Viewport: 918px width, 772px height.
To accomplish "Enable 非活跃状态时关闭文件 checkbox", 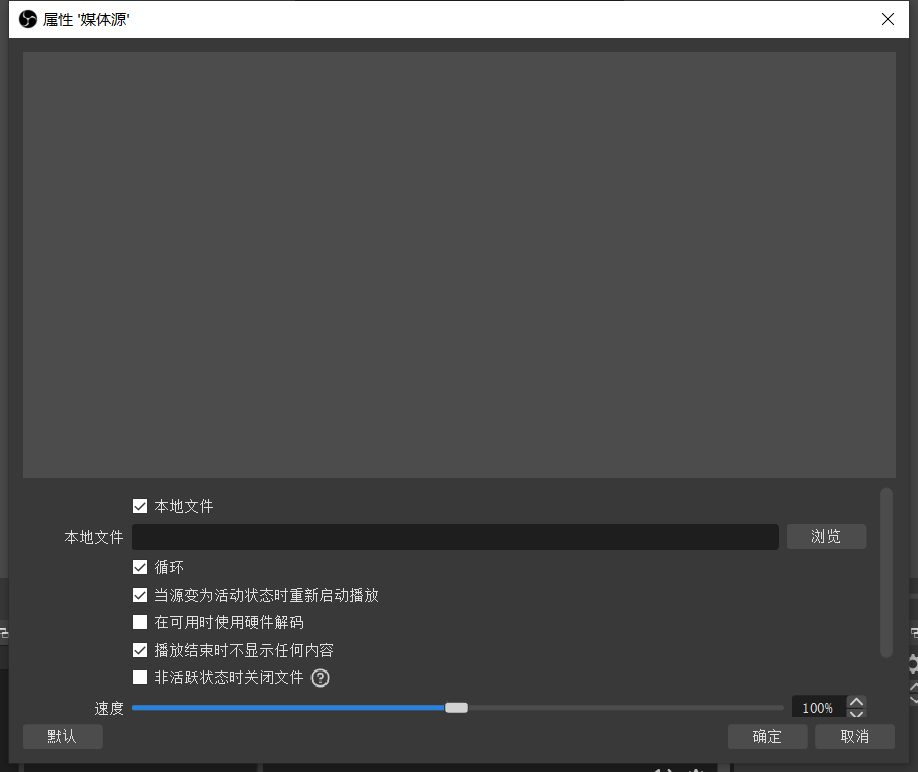I will pyautogui.click(x=140, y=677).
